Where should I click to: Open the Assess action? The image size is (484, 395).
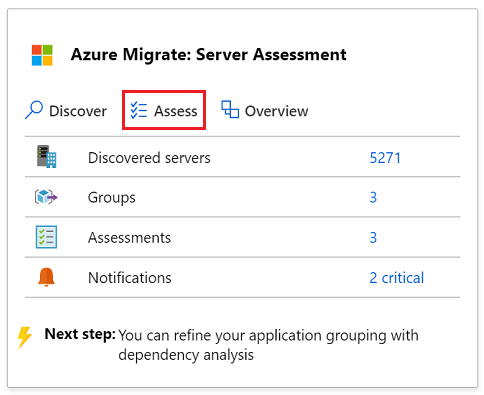[164, 110]
